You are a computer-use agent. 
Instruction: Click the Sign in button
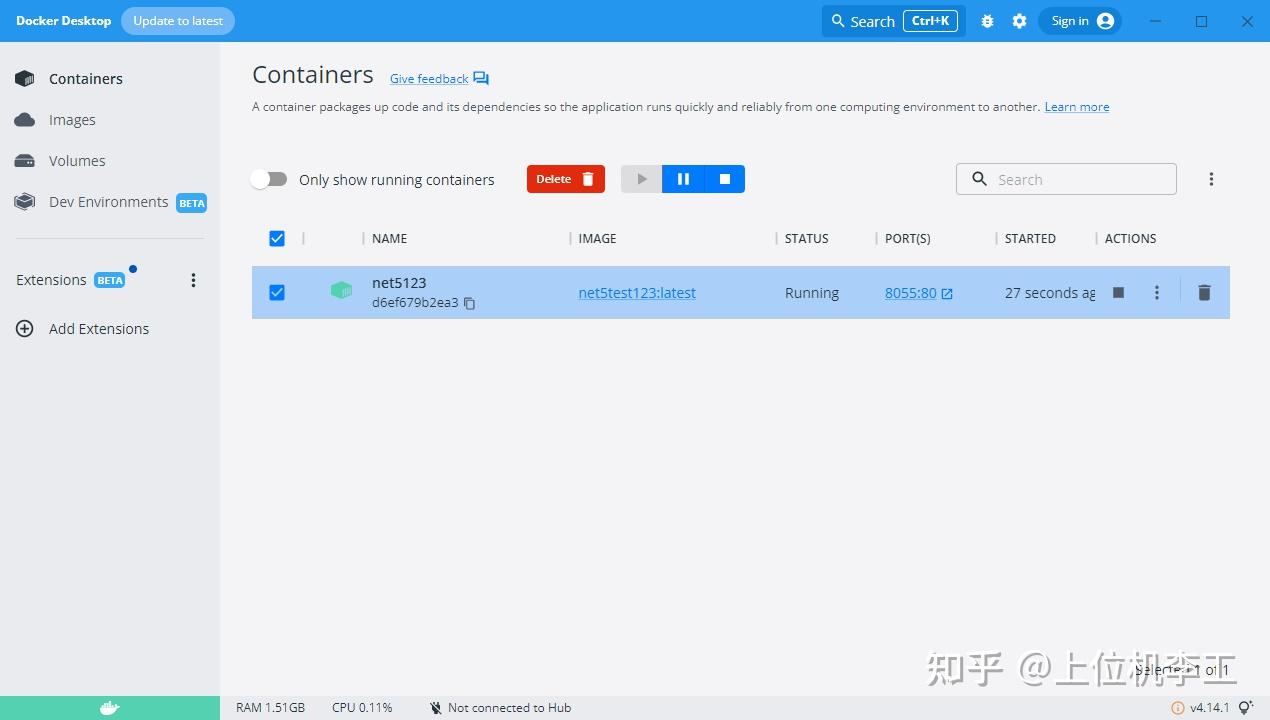coord(1080,21)
